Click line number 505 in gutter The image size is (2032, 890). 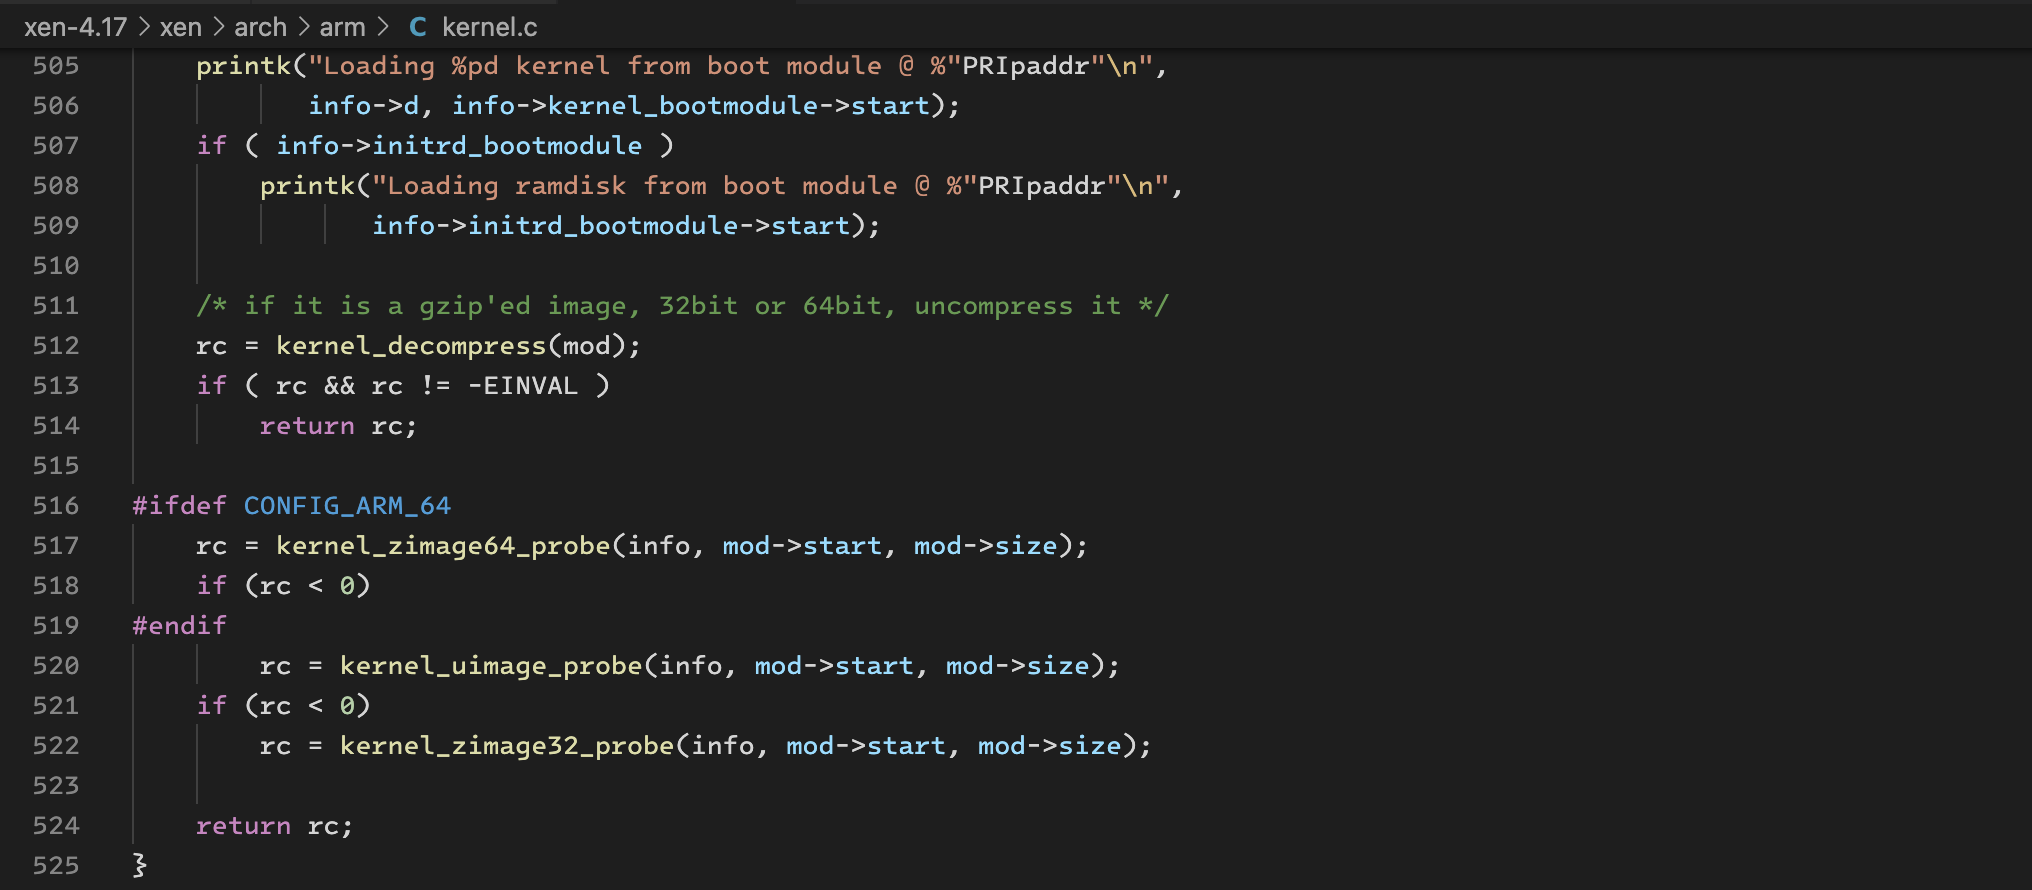click(x=55, y=66)
